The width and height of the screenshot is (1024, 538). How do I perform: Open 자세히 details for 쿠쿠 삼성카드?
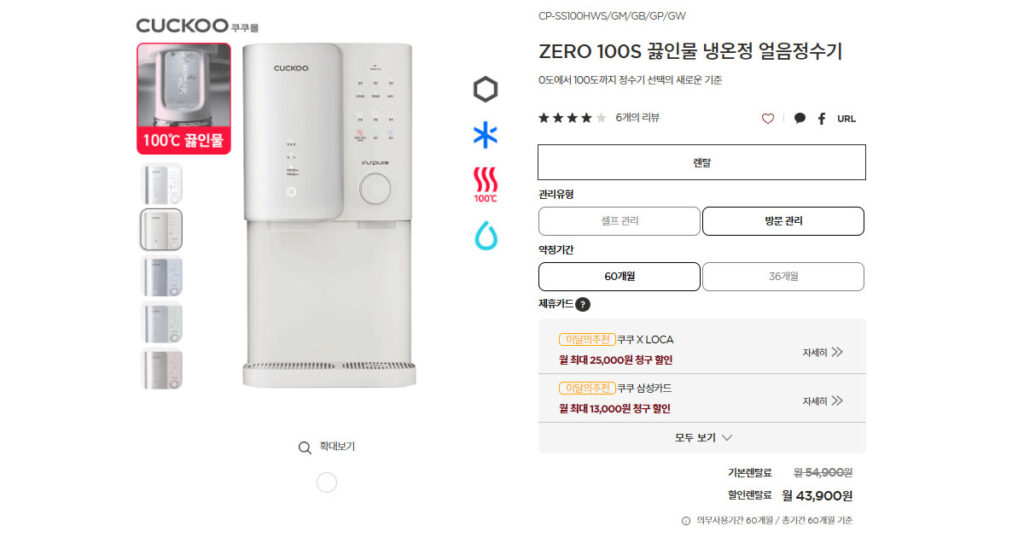(822, 401)
